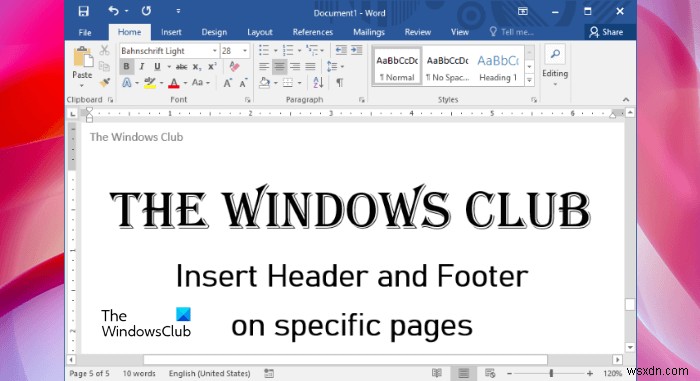Screen dimensions: 700x381
Task: Open the font size dropdown
Action: click(245, 50)
